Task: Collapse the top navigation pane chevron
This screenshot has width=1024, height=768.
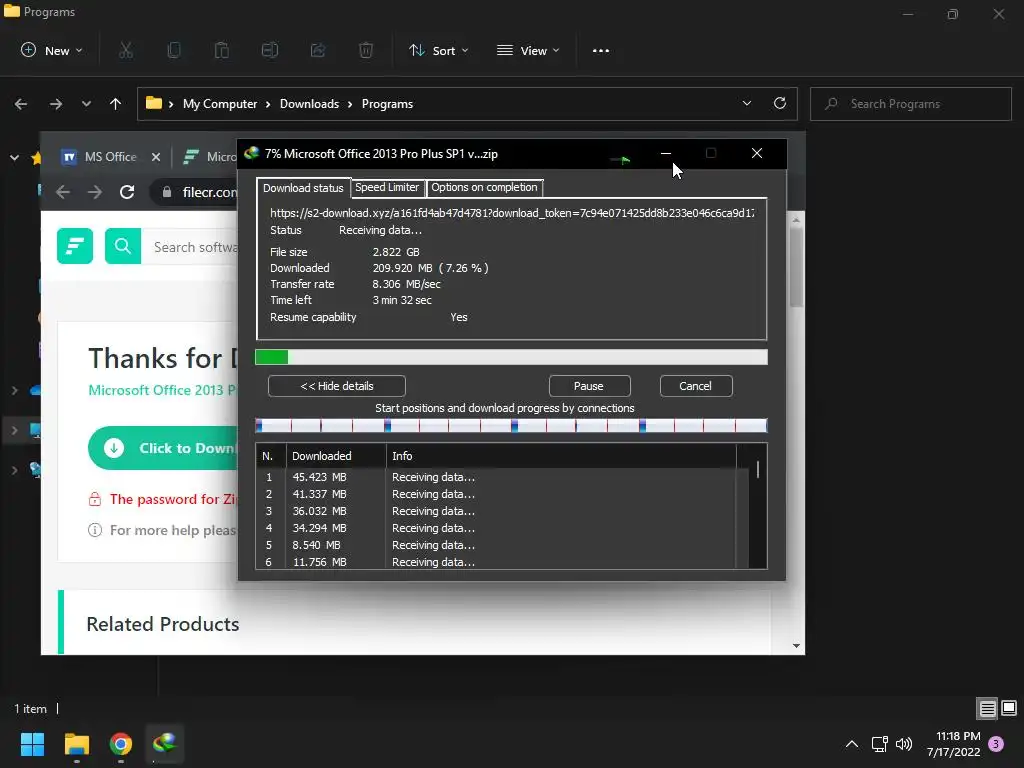Action: pyautogui.click(x=14, y=157)
